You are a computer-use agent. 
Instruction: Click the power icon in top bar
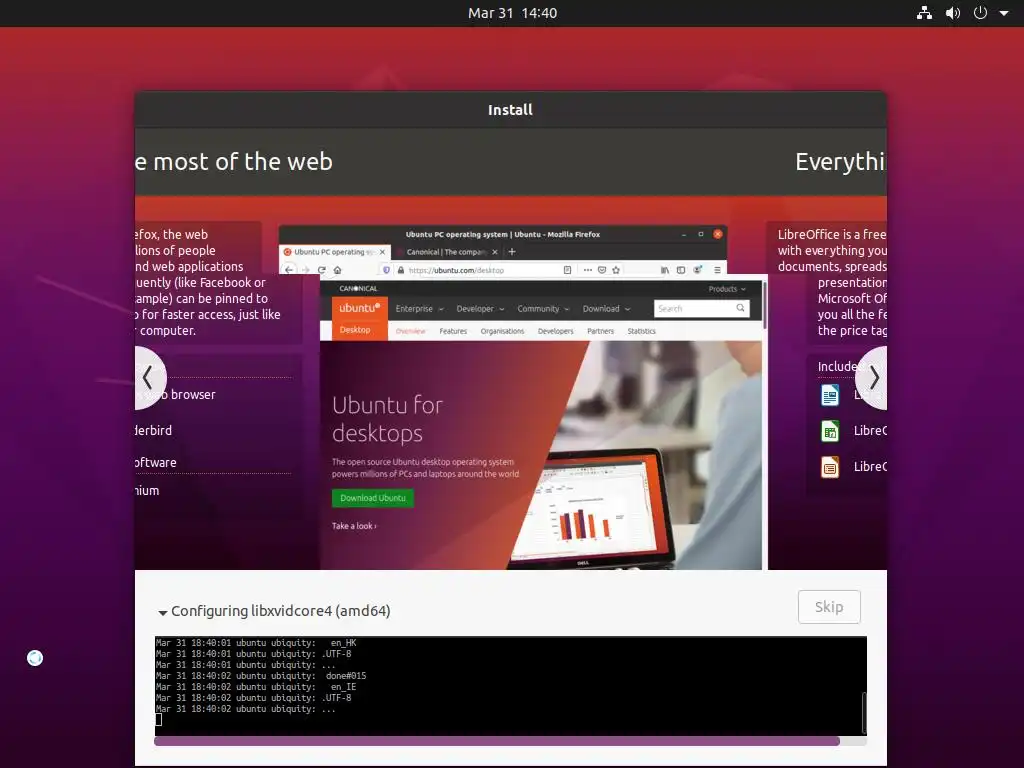click(x=980, y=13)
